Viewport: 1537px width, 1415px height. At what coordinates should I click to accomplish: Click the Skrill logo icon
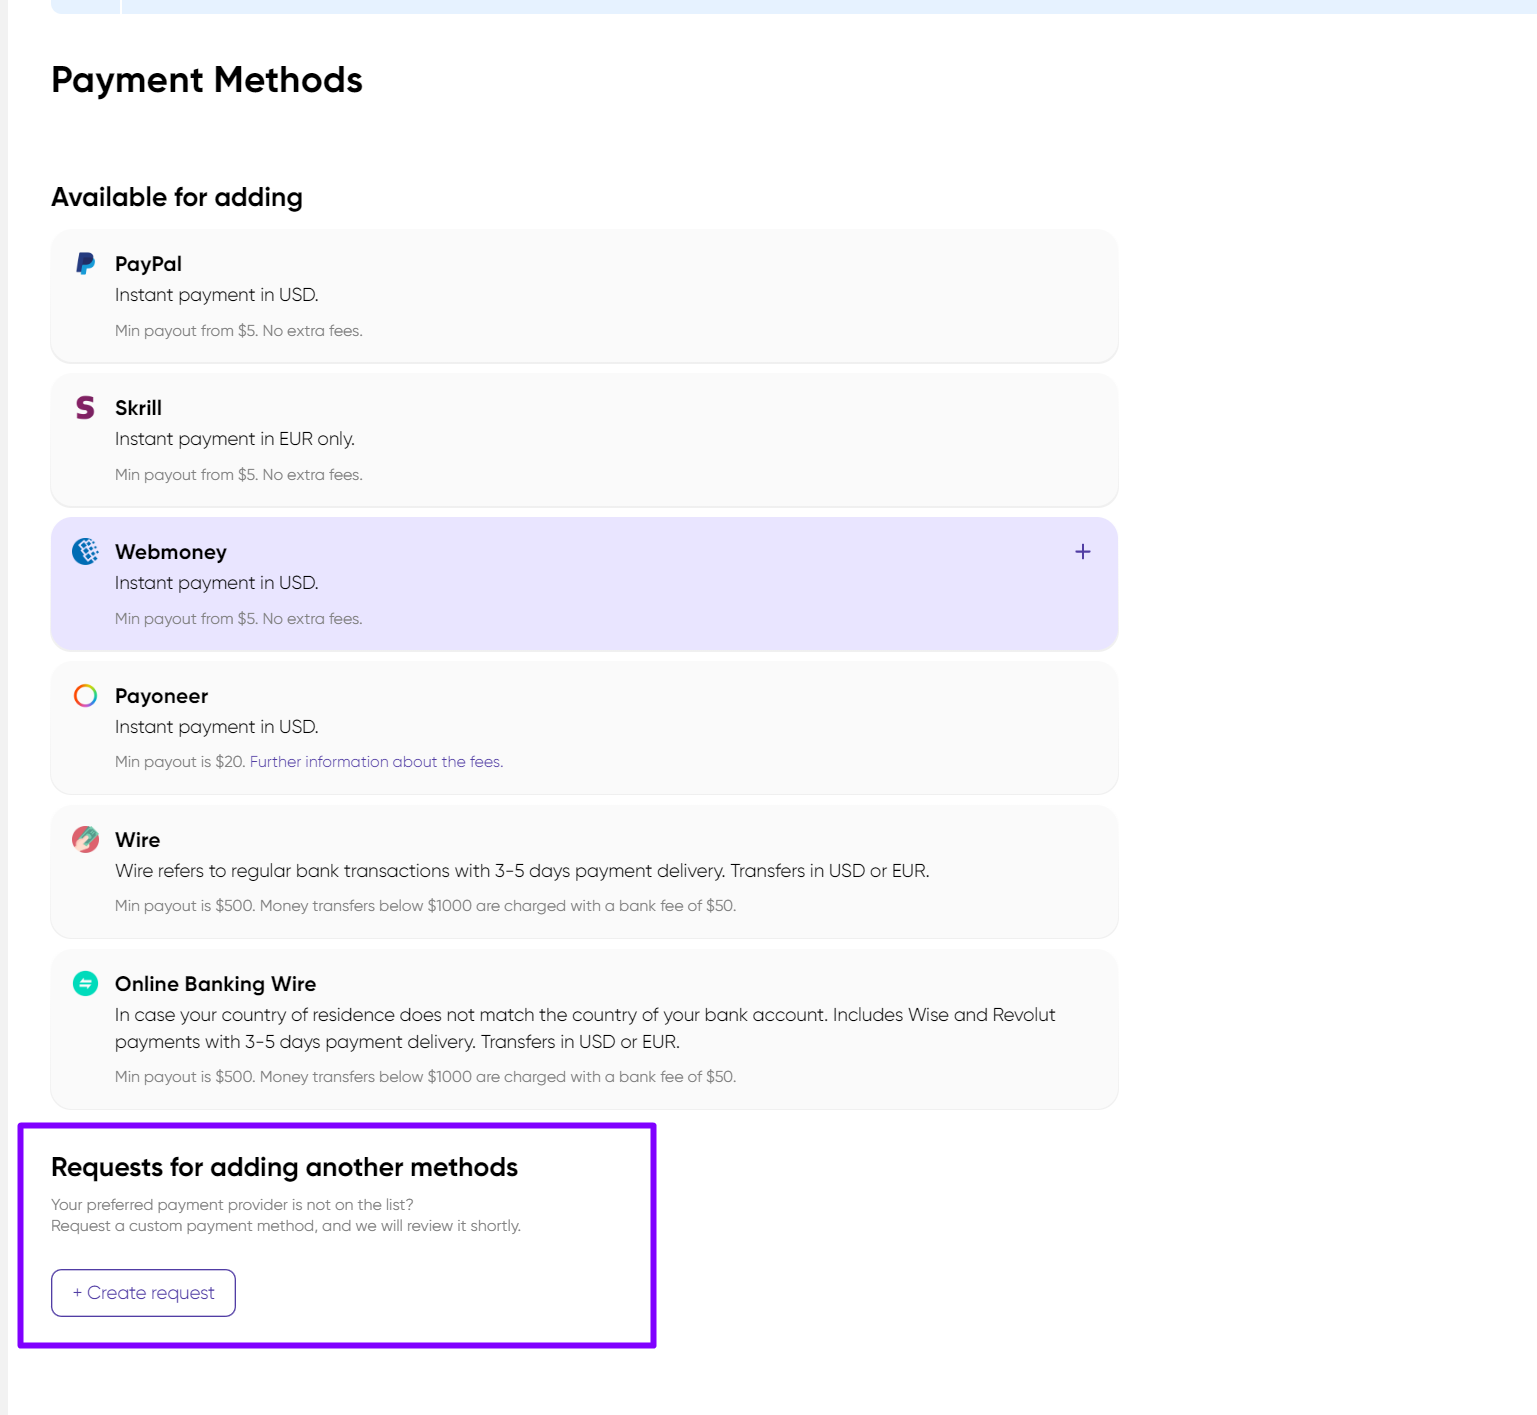pyautogui.click(x=85, y=408)
